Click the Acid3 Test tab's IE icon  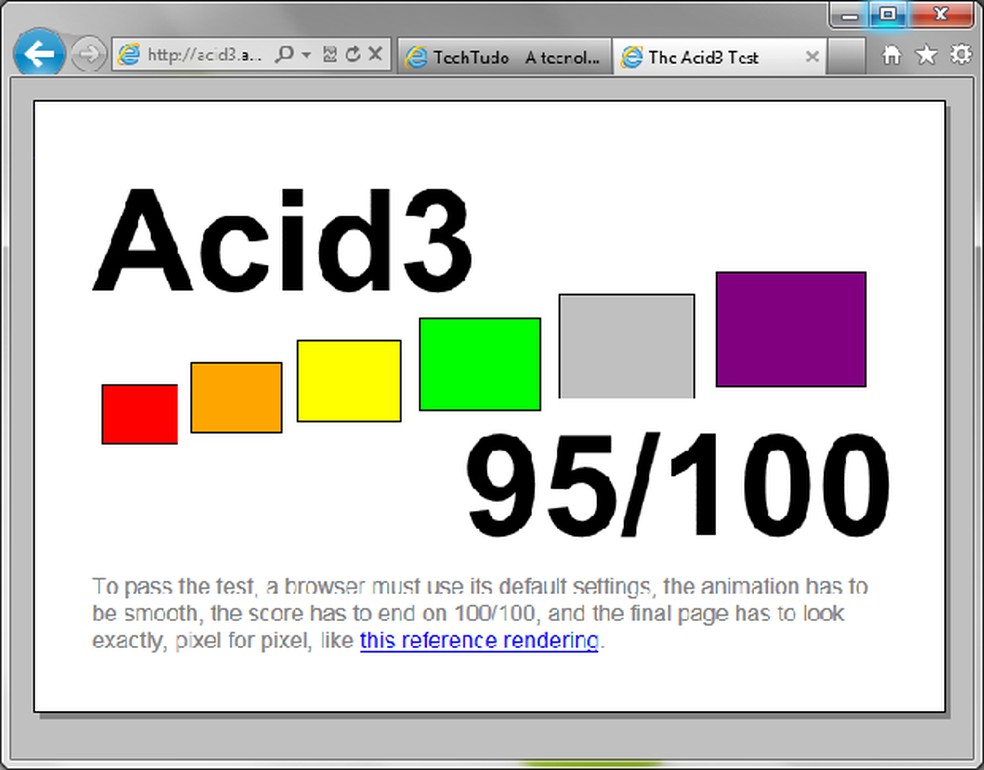[631, 57]
